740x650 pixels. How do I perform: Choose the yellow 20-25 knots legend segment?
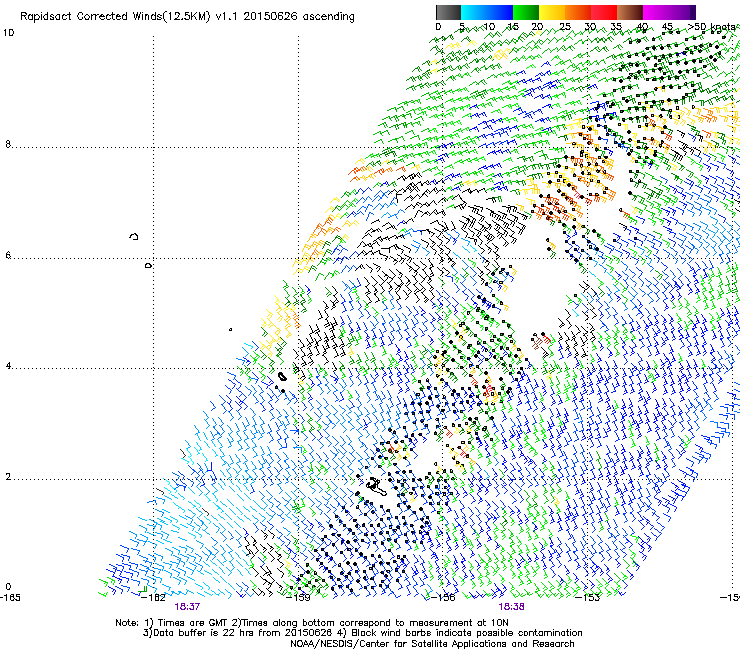(x=552, y=12)
